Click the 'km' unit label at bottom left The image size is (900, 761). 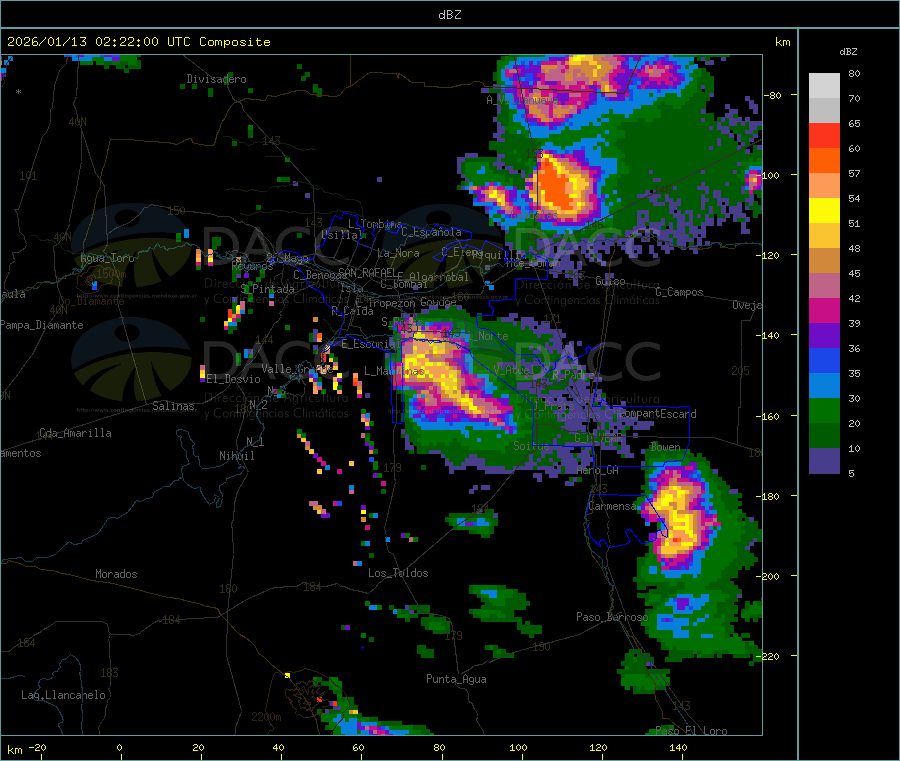(x=14, y=750)
